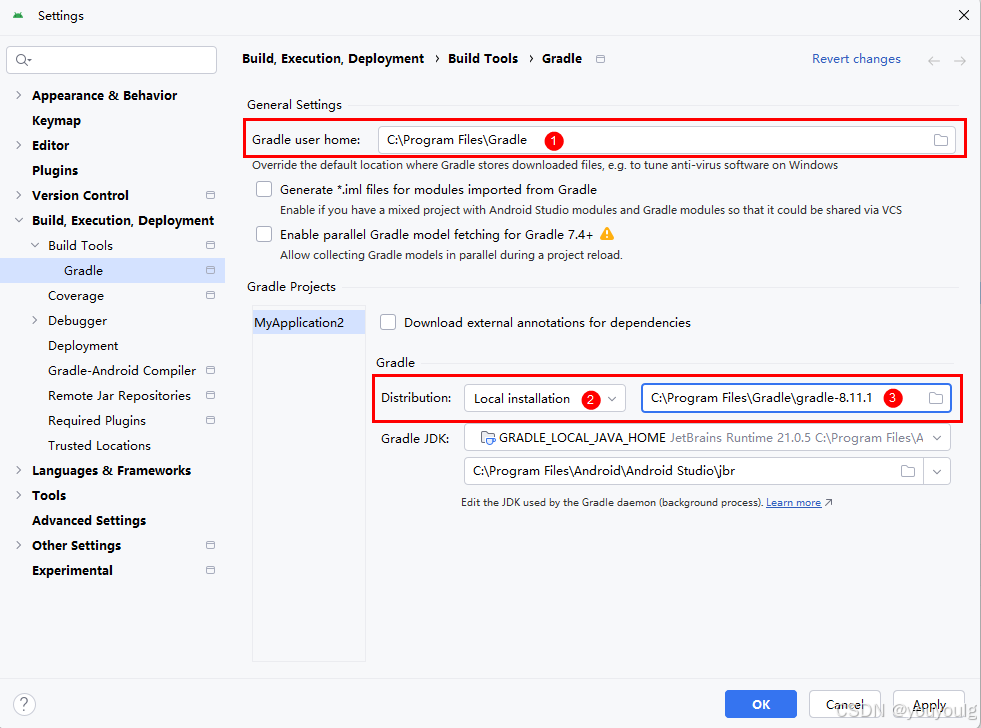Click project marker icon beside Other Settings
Image resolution: width=981 pixels, height=728 pixels.
pos(210,545)
